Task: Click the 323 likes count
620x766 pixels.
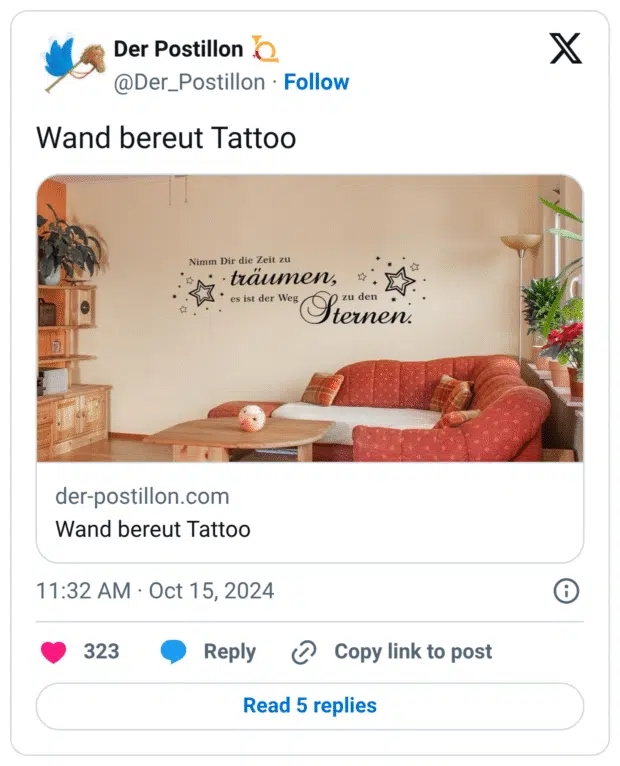Action: (101, 652)
